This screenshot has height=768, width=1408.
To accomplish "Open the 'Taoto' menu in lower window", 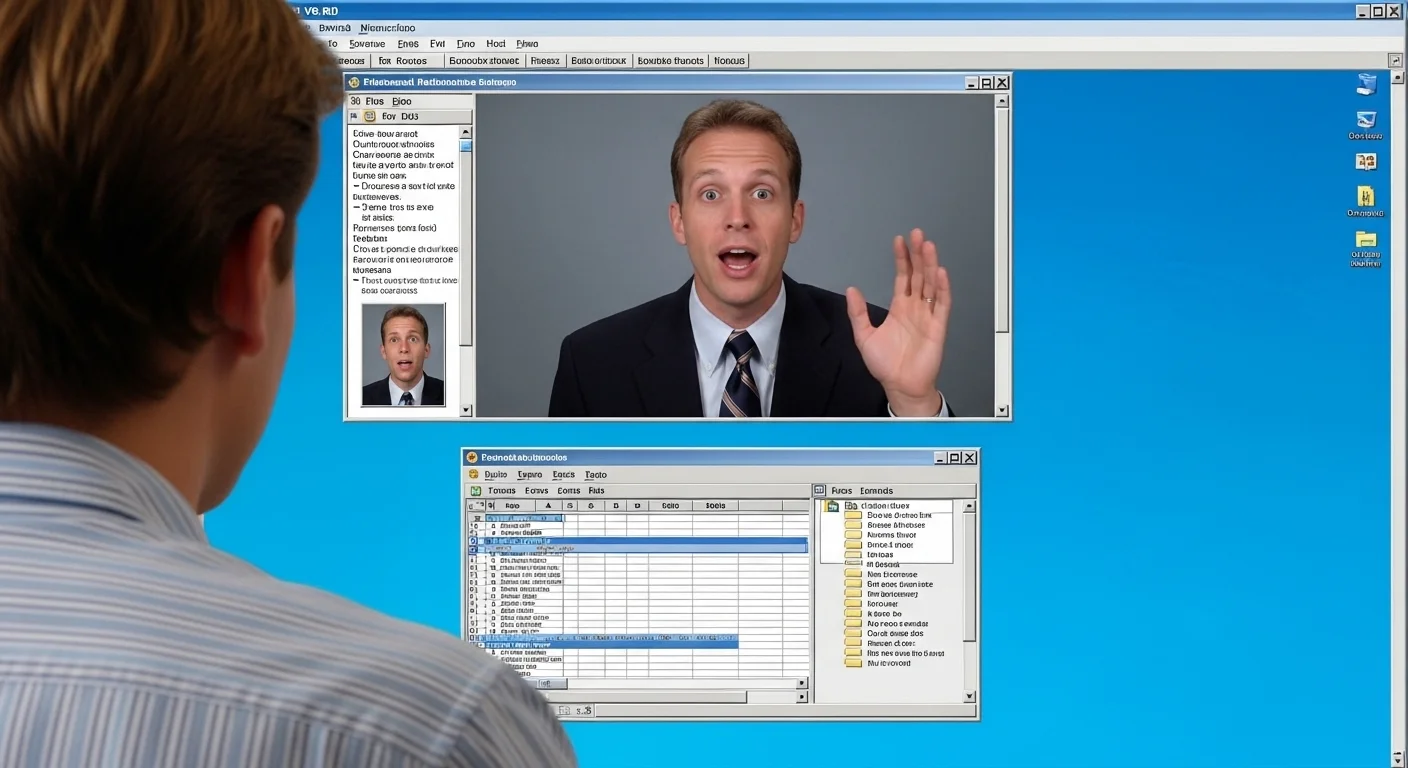I will [x=595, y=475].
